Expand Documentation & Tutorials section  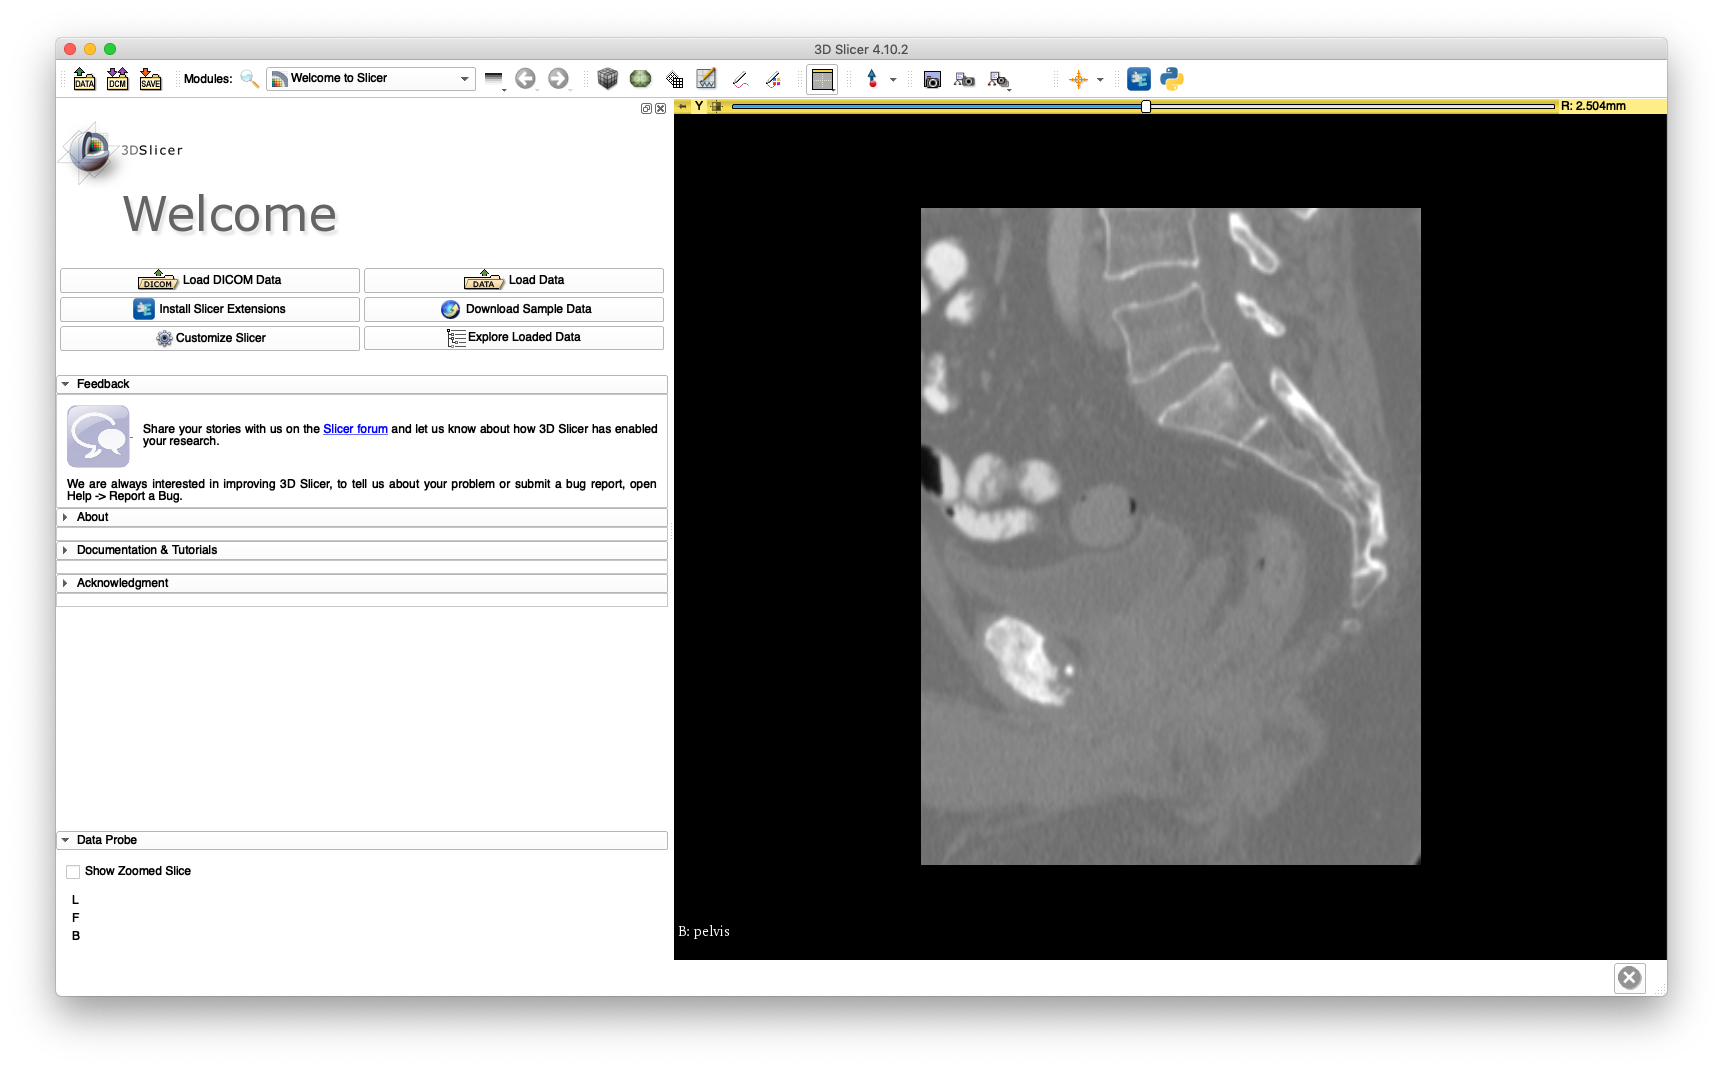[362, 550]
